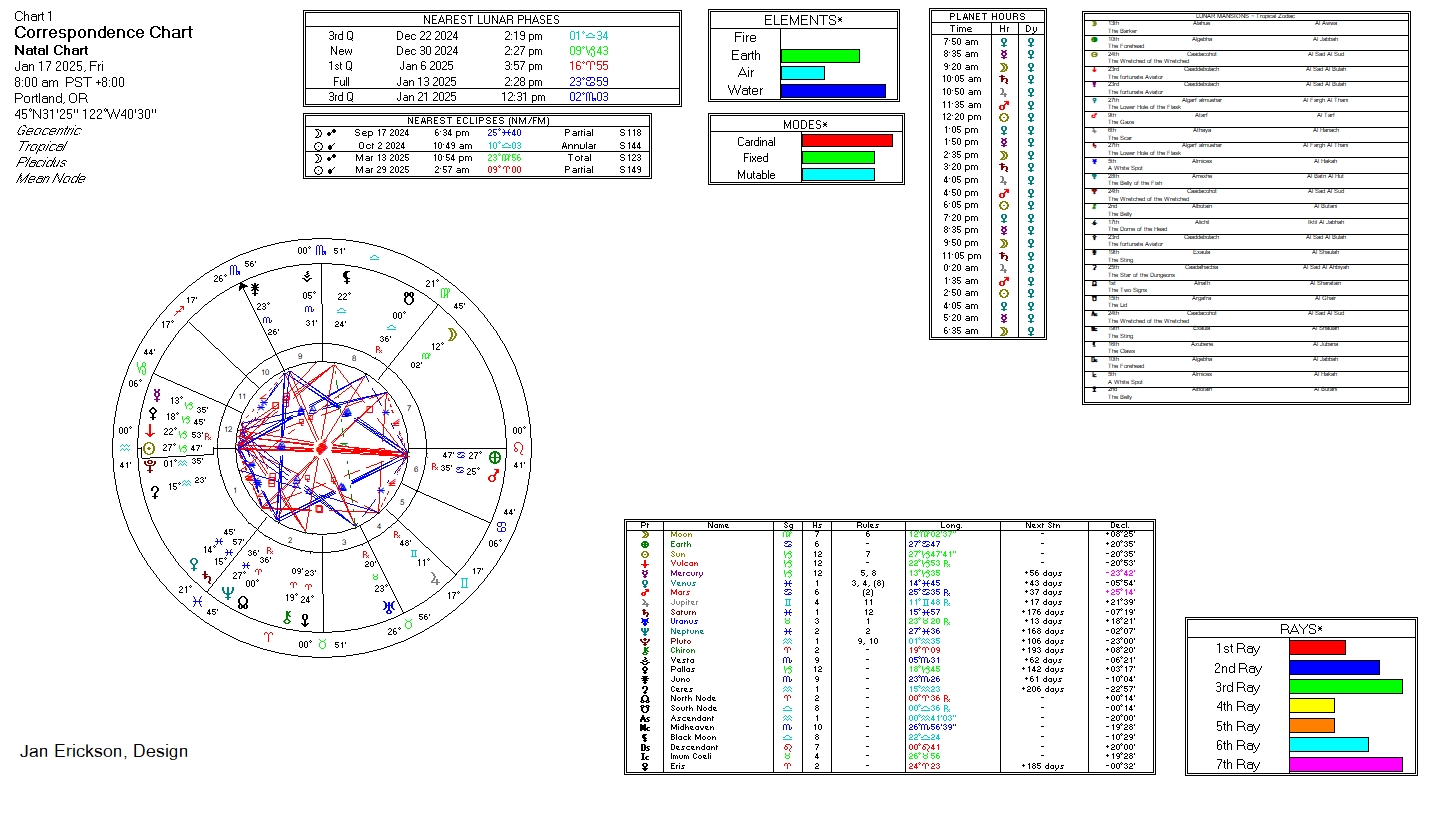This screenshot has height=837, width=1437.
Task: Select the 'Oct 2 2024' Annular eclipse row
Action: 478,146
